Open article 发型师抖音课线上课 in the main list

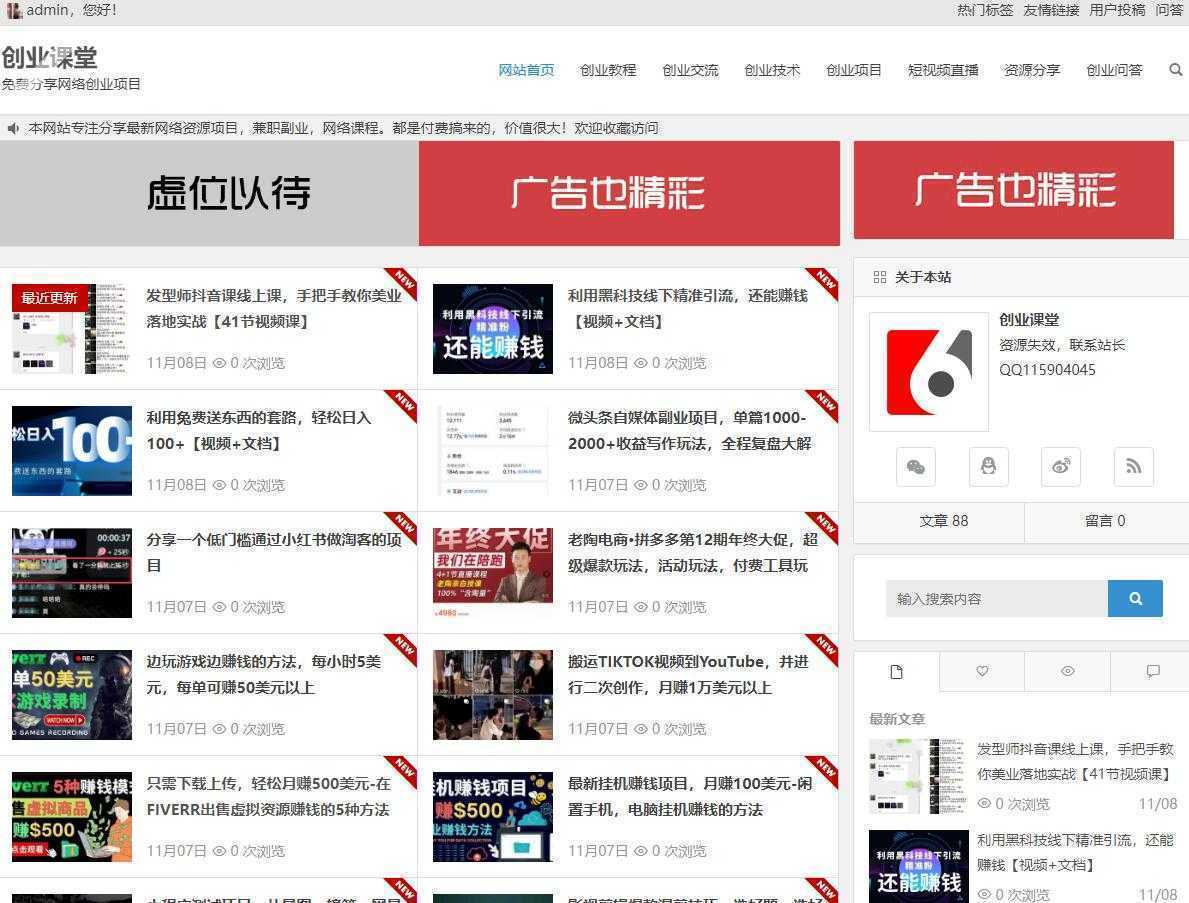274,309
